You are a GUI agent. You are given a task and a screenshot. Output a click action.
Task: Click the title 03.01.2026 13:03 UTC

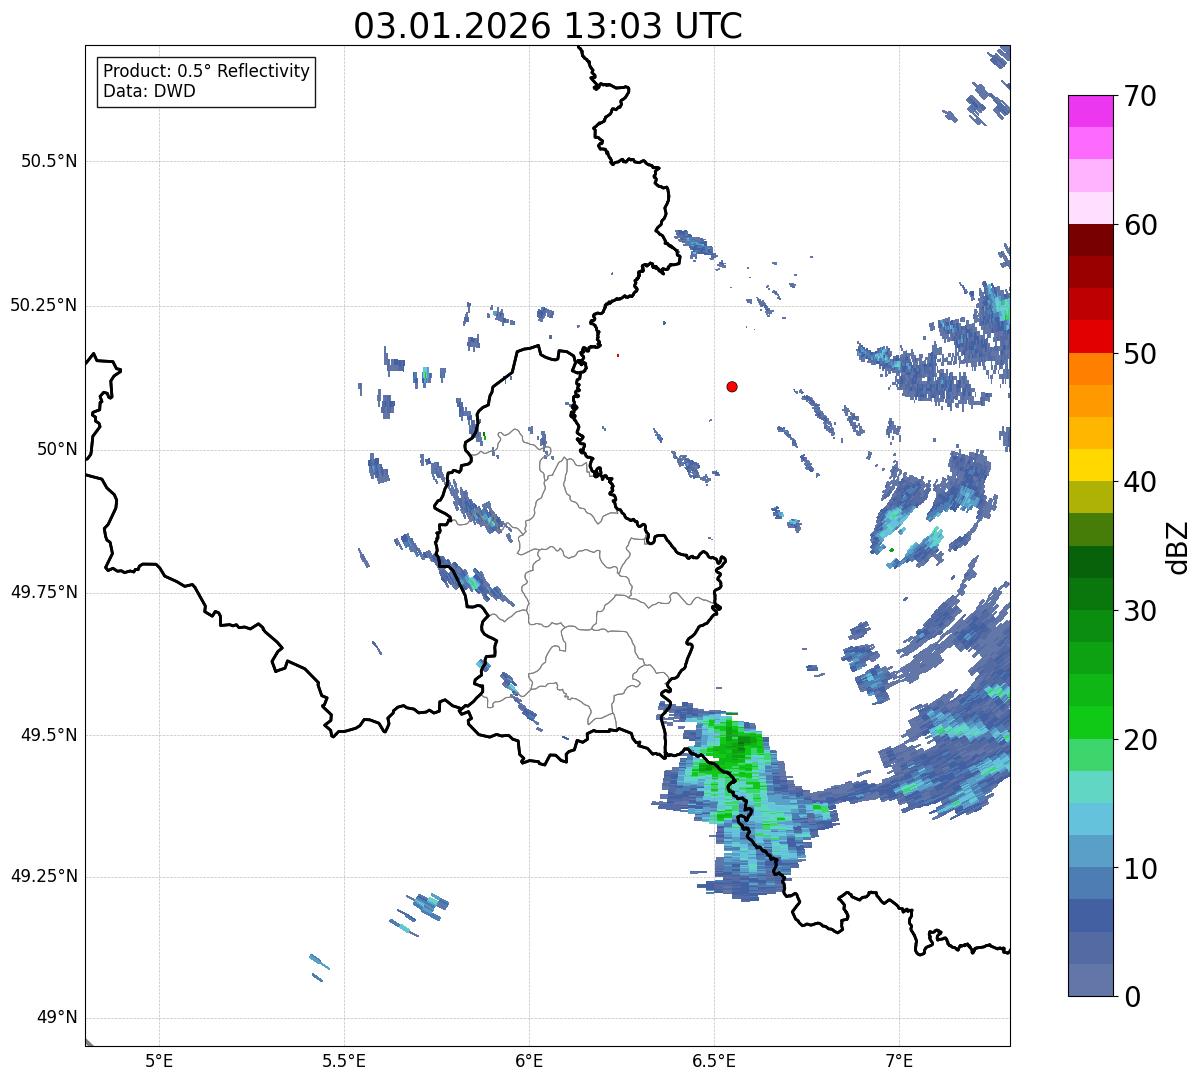pos(548,26)
